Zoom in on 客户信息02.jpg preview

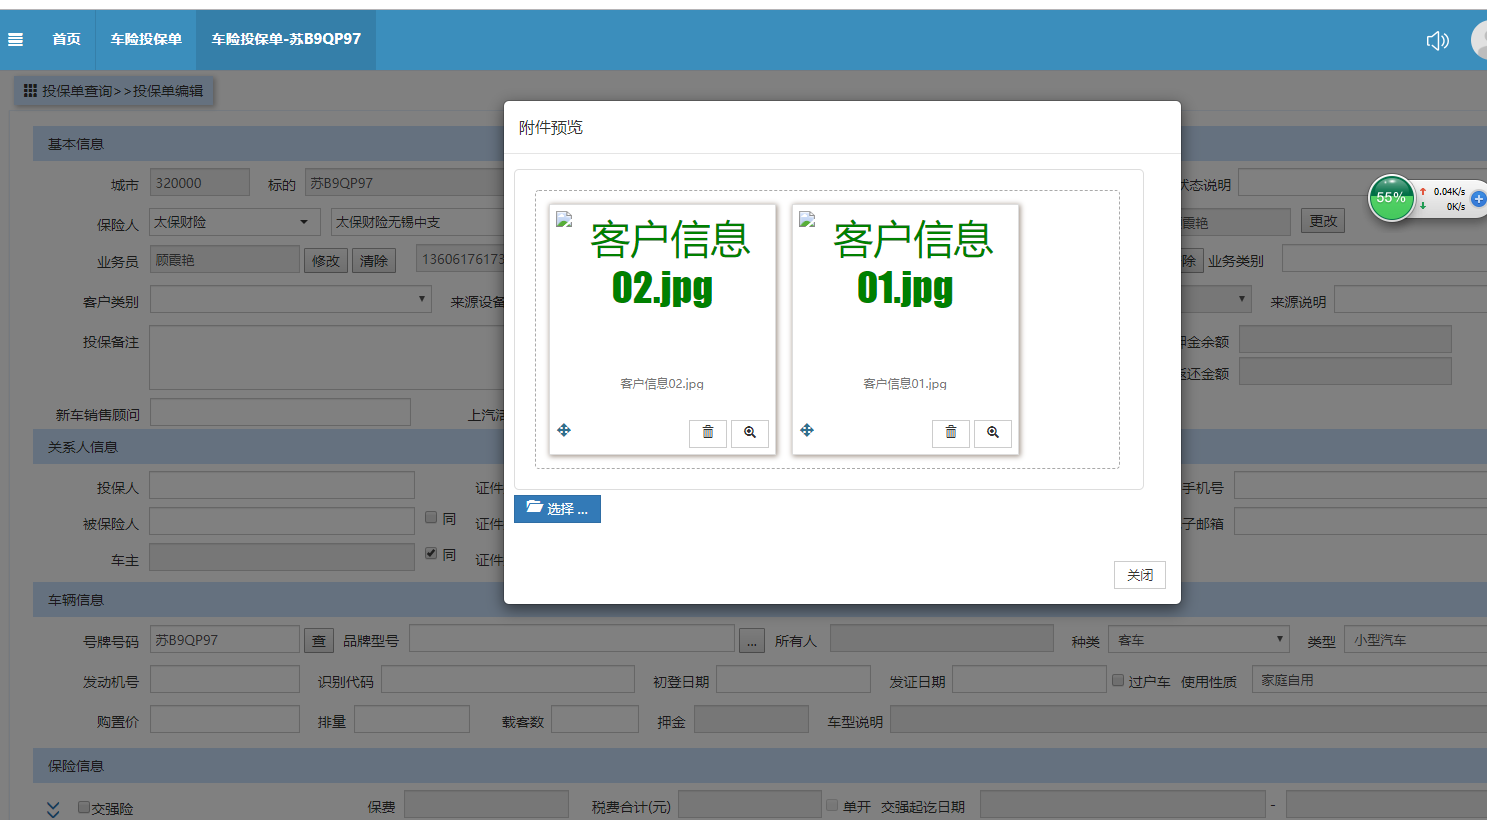pos(750,432)
